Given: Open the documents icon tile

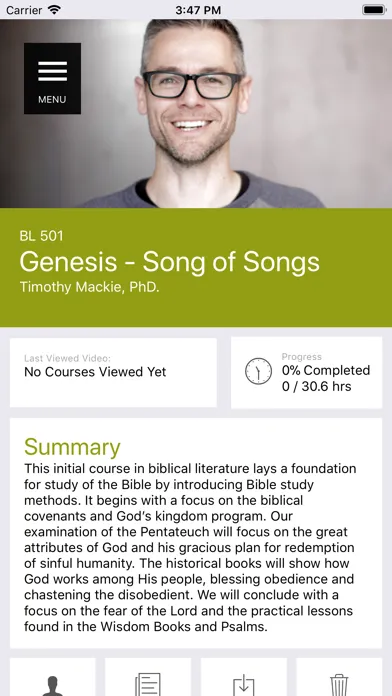Looking at the screenshot, I should (148, 677).
